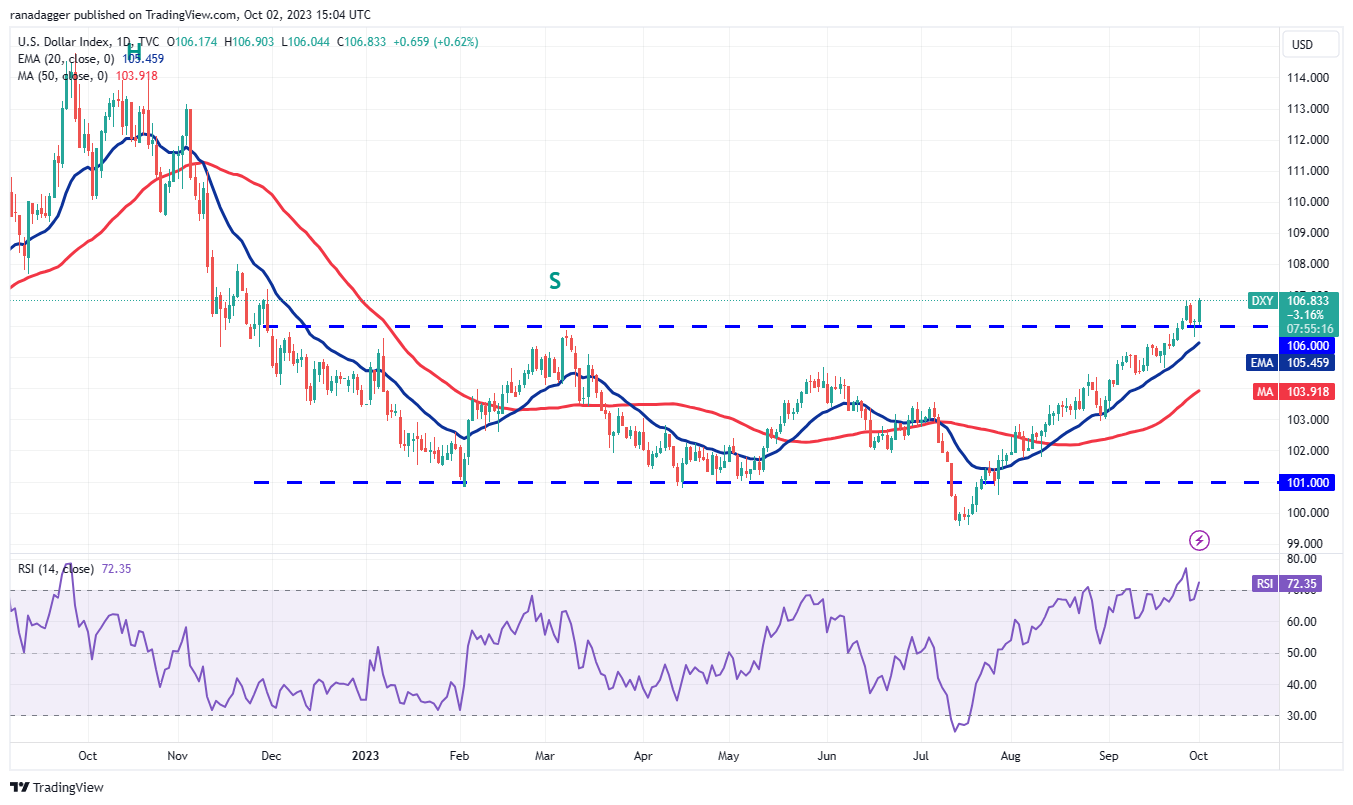This screenshot has width=1353, height=805.
Task: Select the U.S. Dollar Index ticker name
Action: pos(60,44)
